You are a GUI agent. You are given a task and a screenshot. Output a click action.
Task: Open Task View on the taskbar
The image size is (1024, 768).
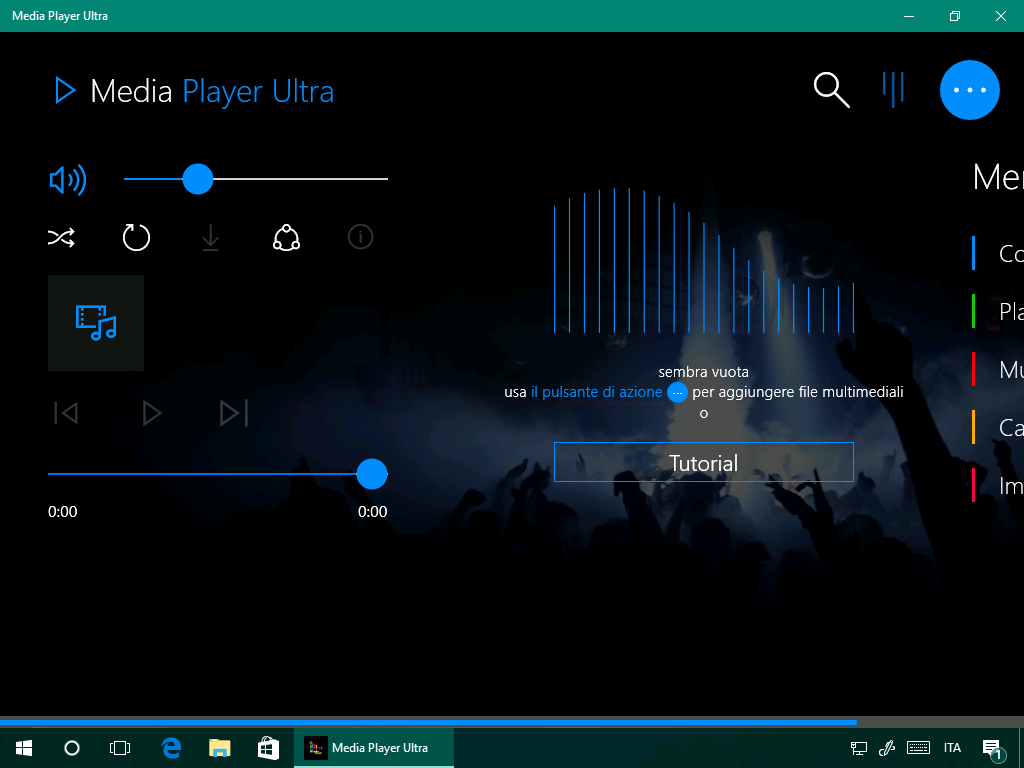(x=120, y=748)
